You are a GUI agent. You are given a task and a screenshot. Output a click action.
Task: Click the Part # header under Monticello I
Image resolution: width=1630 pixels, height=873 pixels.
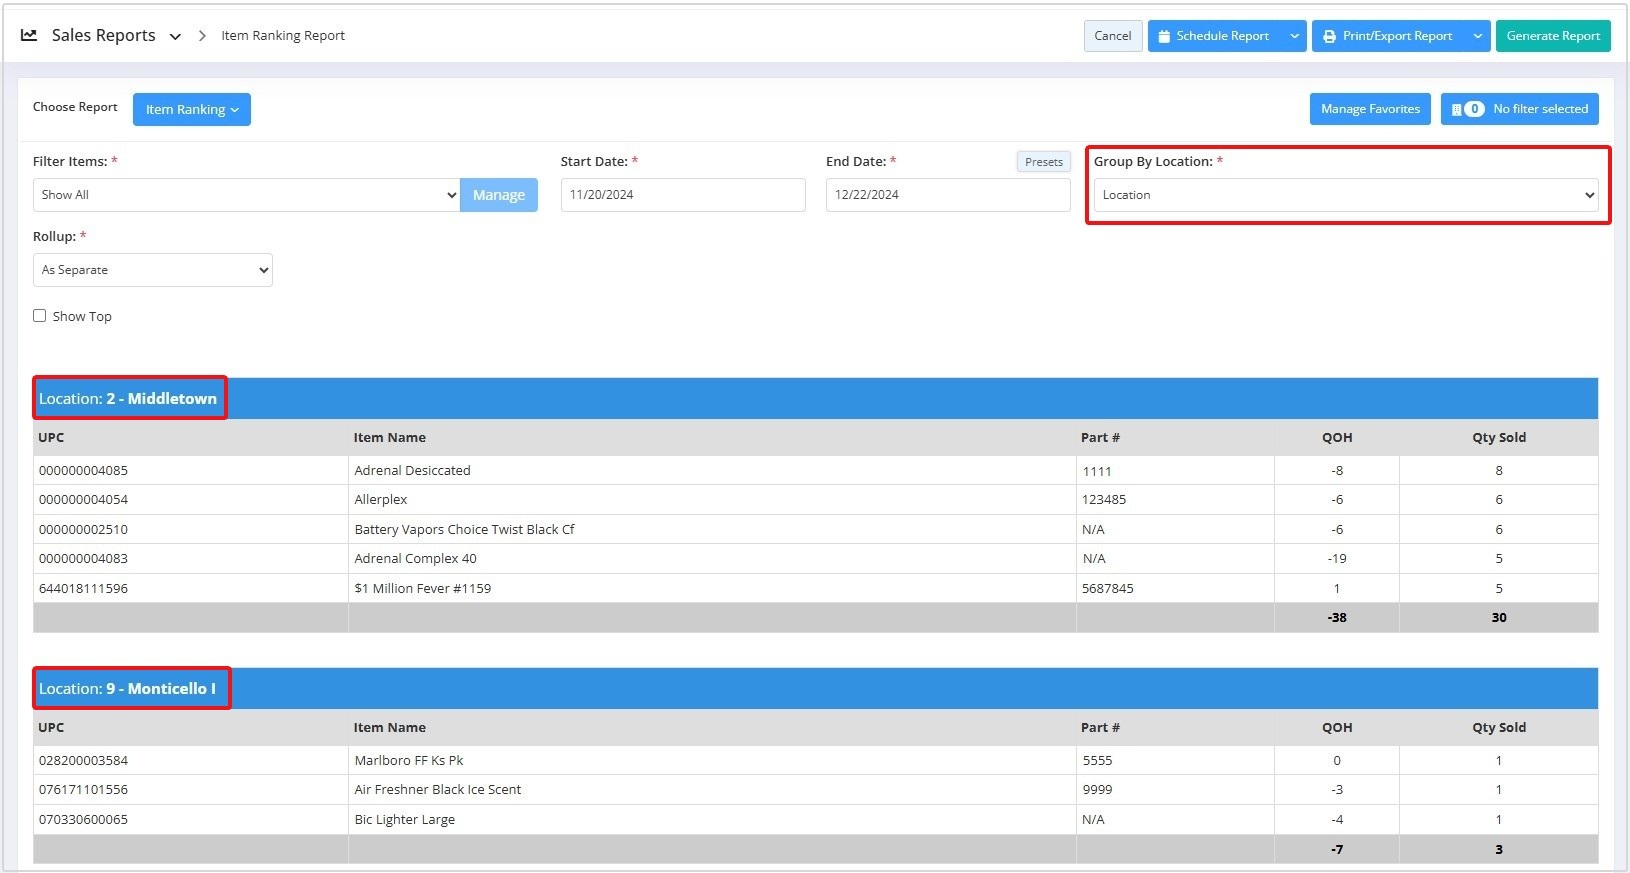coord(1100,727)
